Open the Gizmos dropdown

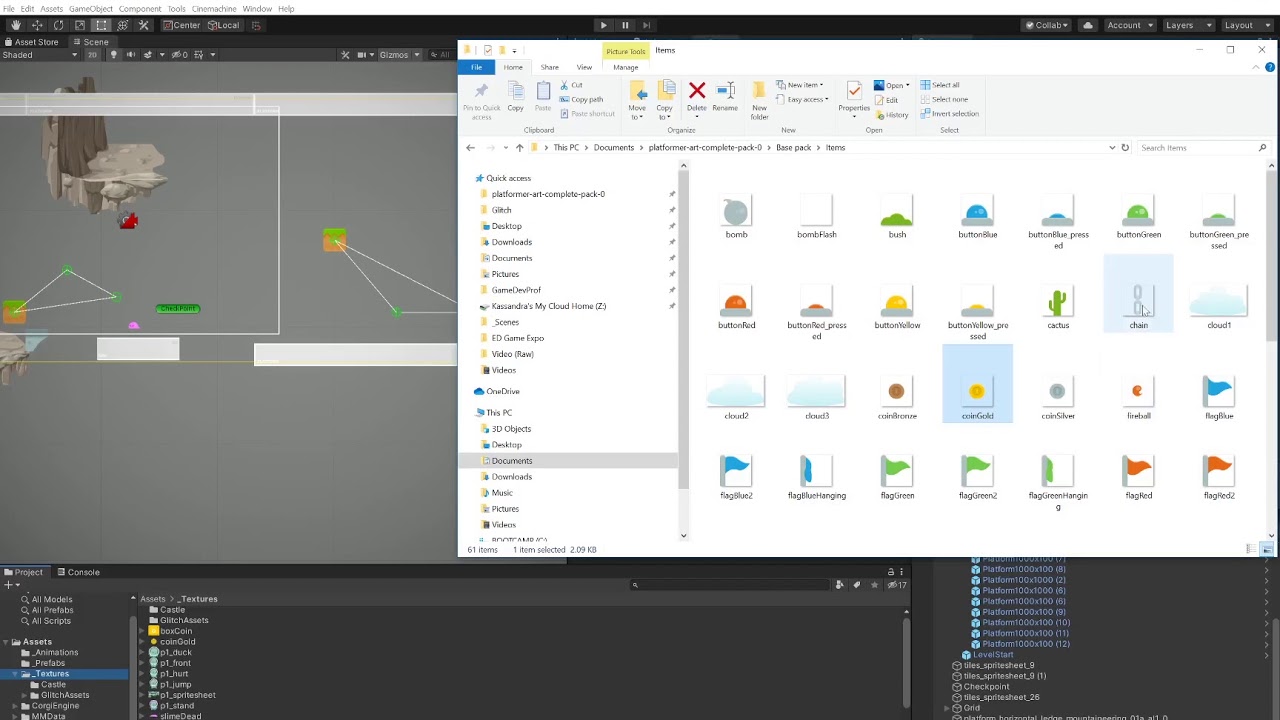pos(397,55)
